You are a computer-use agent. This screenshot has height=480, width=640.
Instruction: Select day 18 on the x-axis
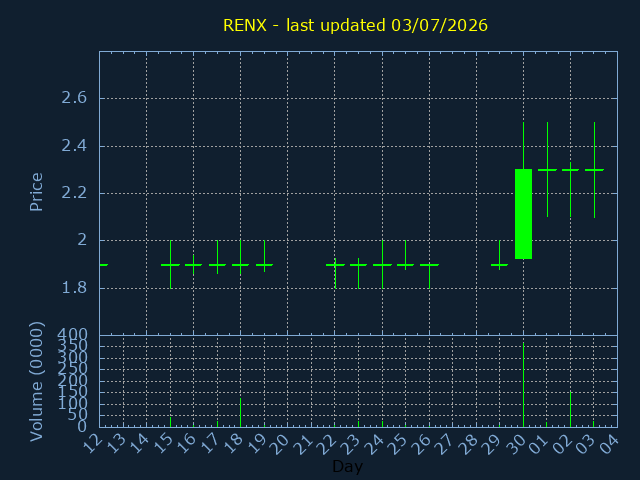[236, 444]
